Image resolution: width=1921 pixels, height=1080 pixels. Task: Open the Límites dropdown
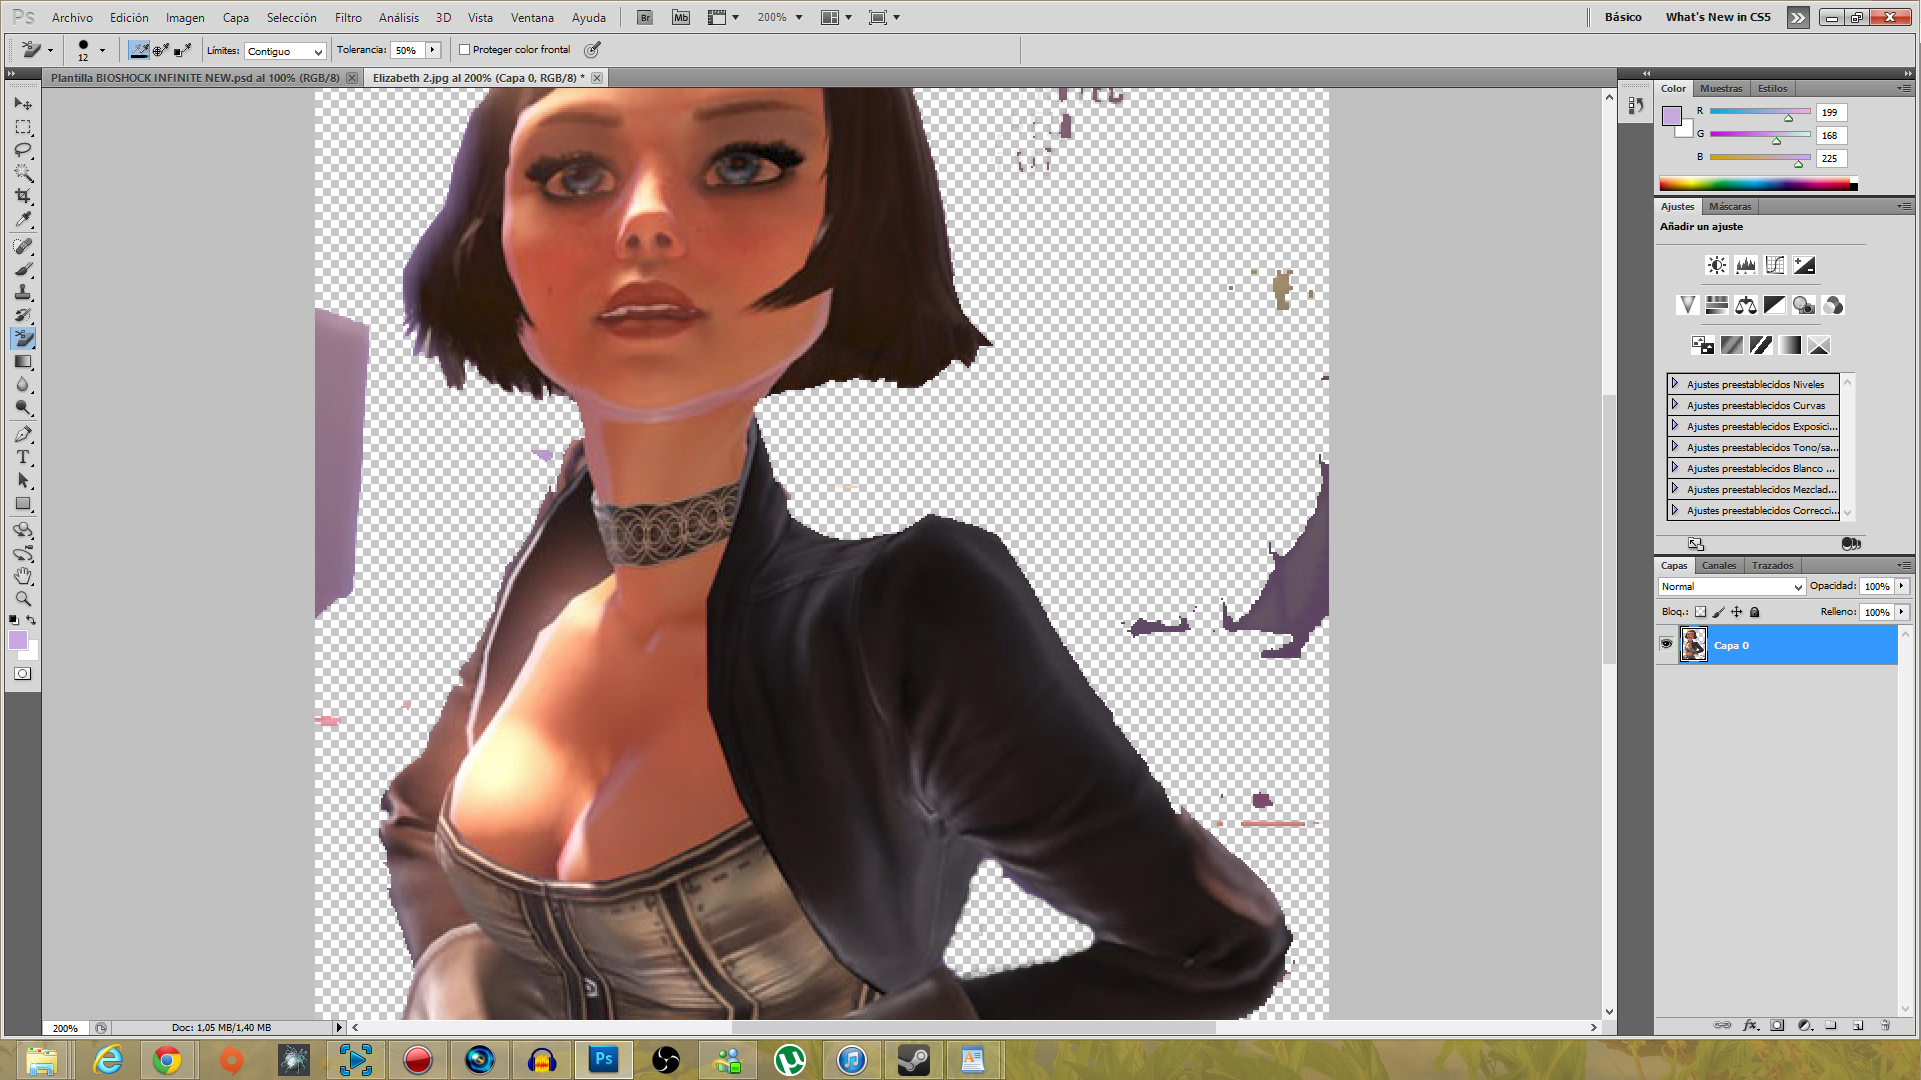(x=285, y=51)
